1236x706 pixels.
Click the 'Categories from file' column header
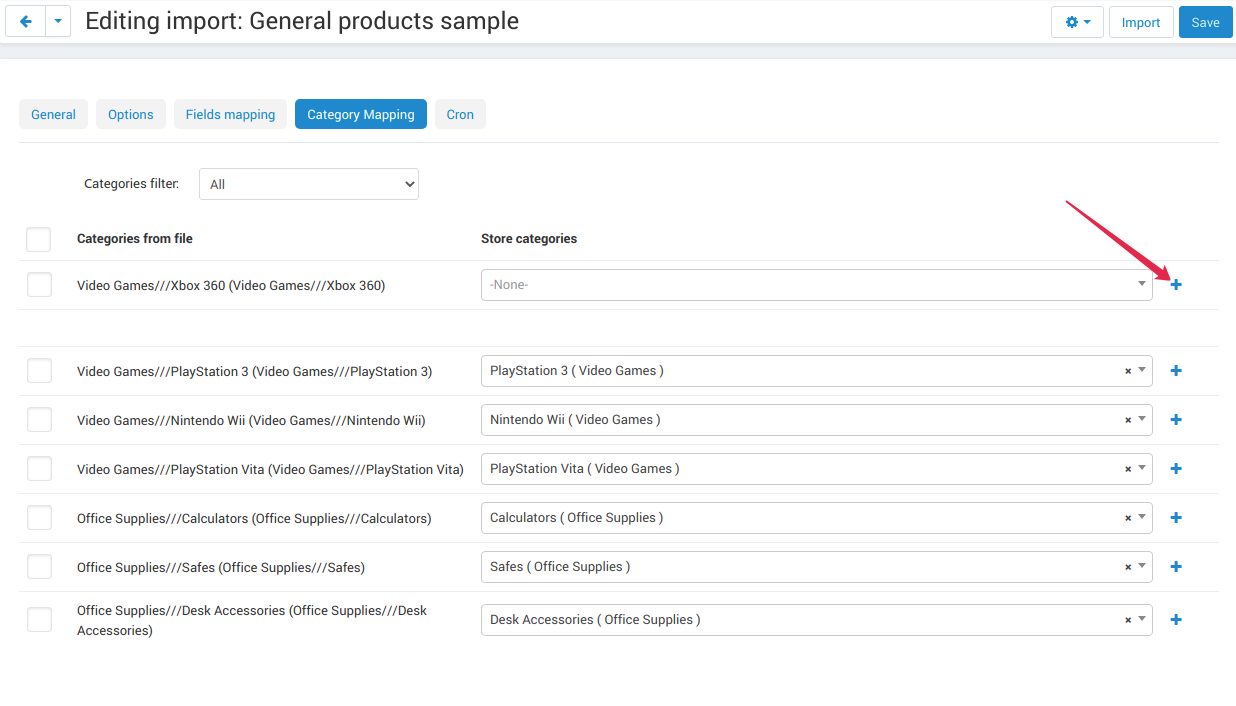click(135, 239)
